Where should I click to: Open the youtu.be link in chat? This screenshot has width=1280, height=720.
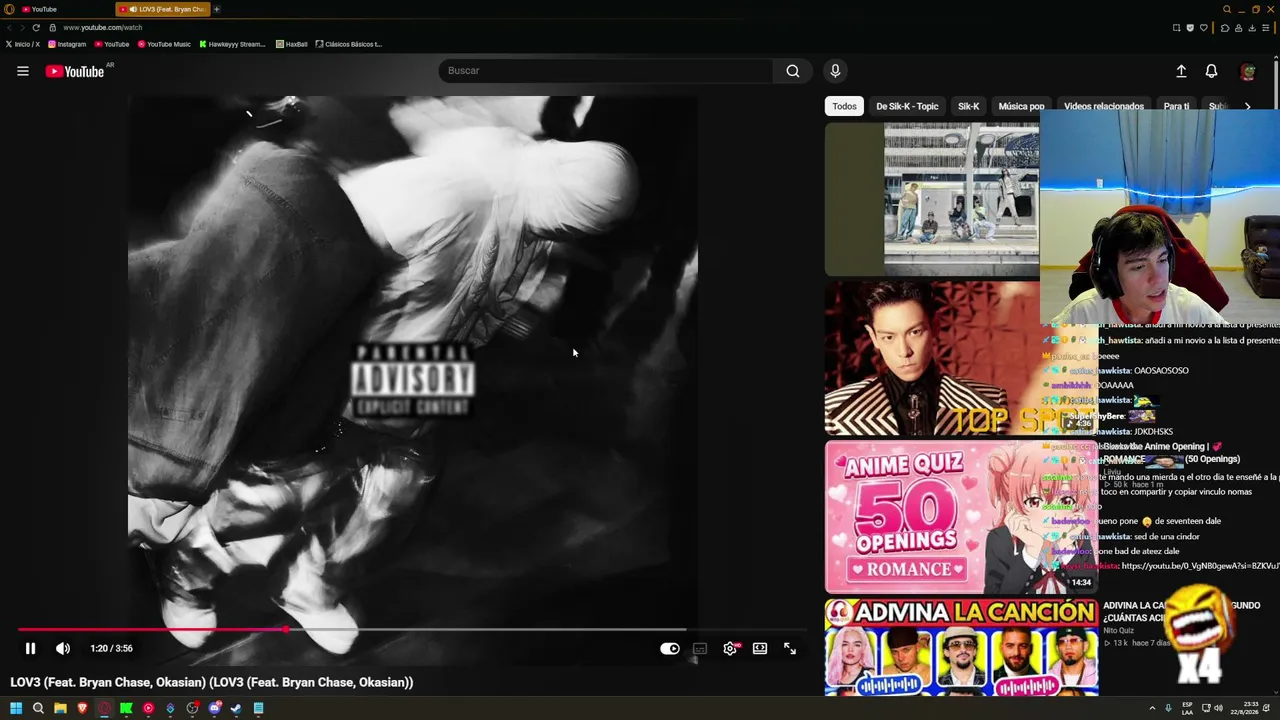[x=1200, y=566]
